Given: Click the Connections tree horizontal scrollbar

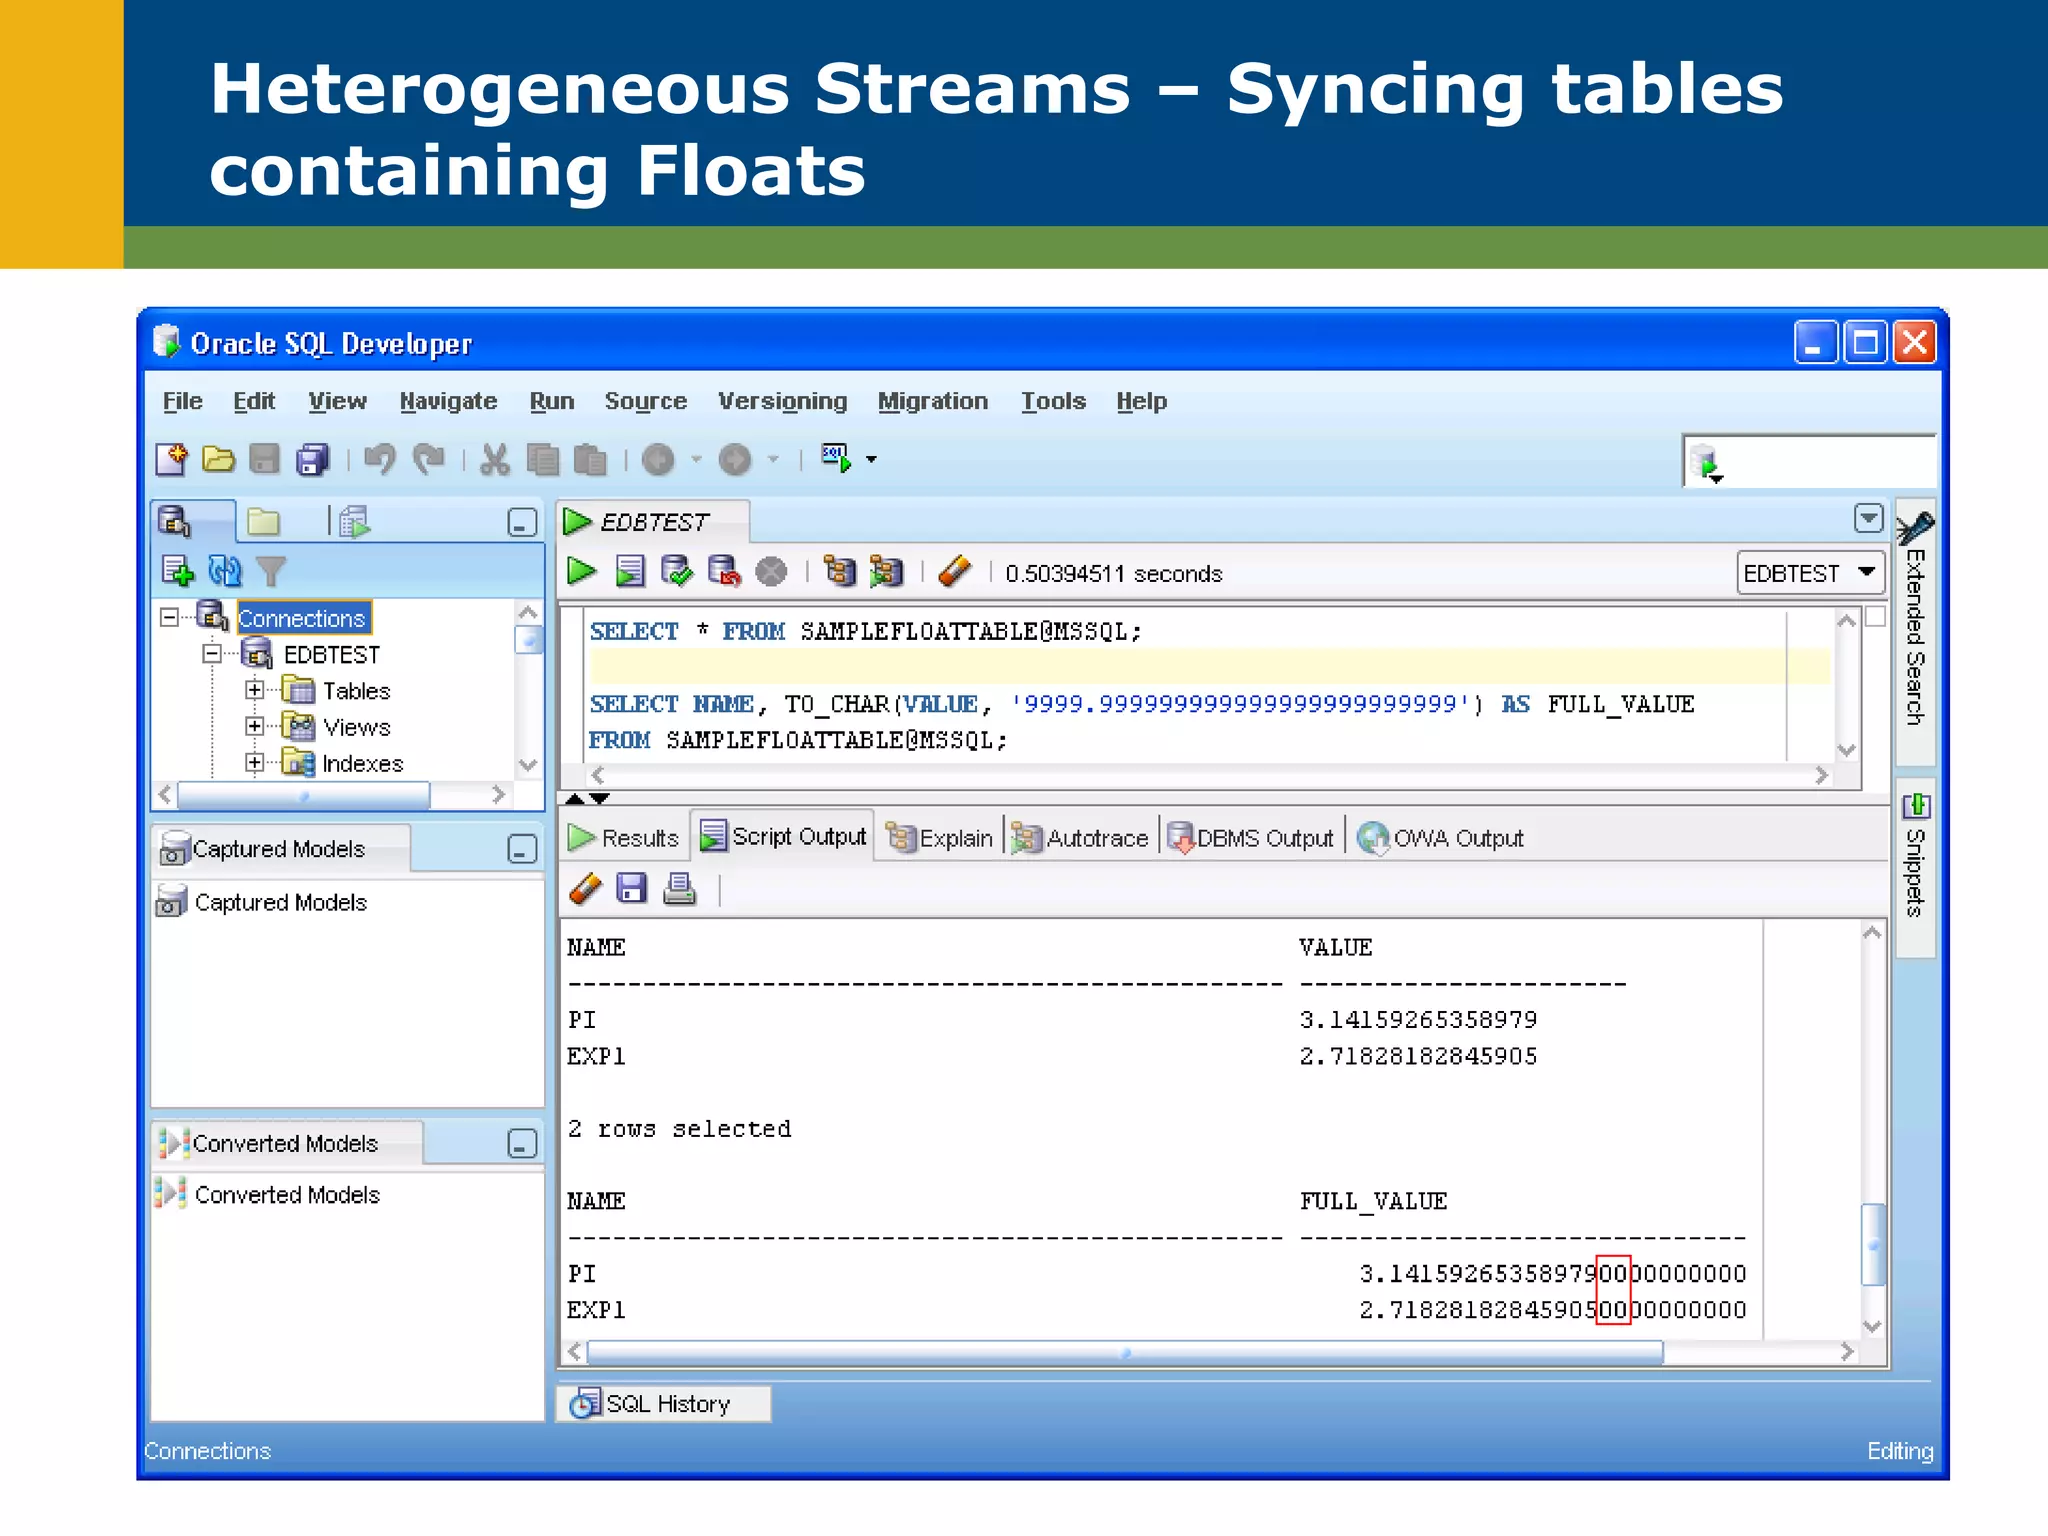Looking at the screenshot, I should coord(304,795).
